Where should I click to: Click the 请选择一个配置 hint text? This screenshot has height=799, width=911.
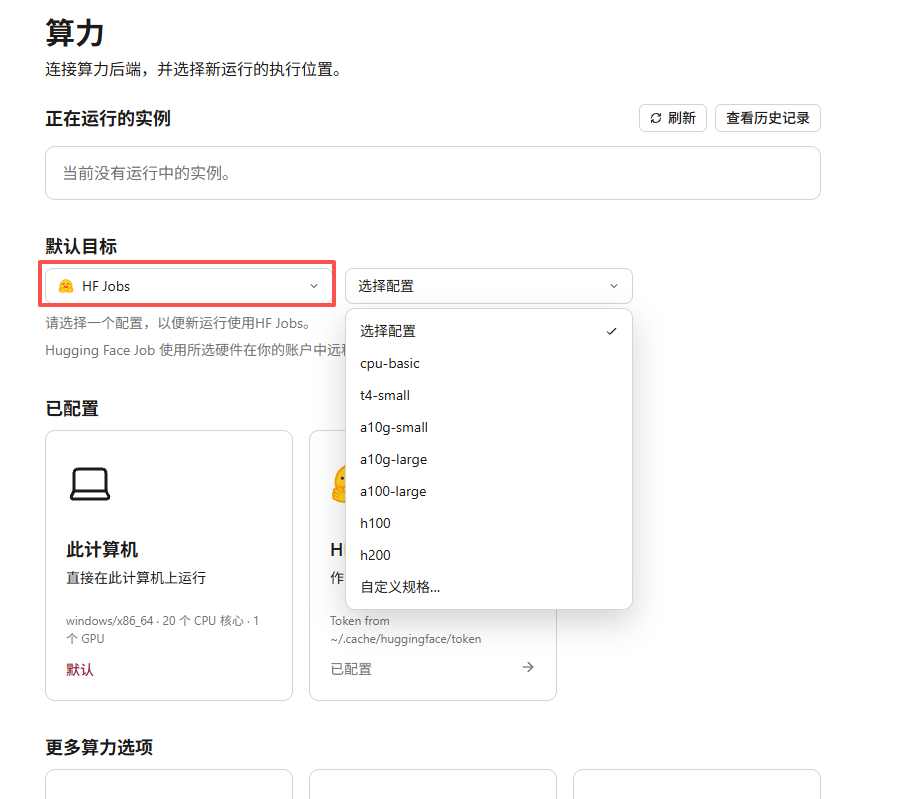tap(177, 323)
